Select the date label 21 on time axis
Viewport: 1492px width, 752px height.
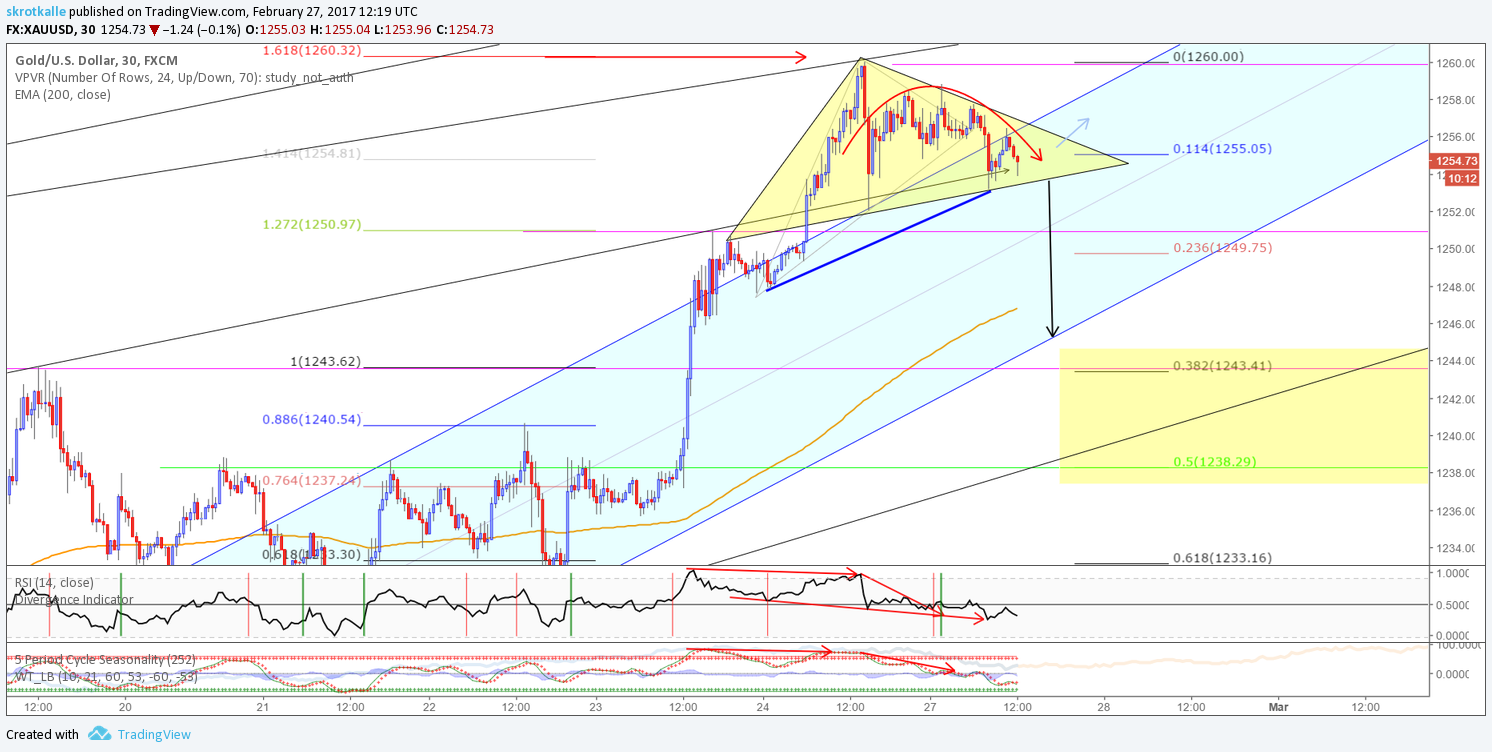point(263,705)
